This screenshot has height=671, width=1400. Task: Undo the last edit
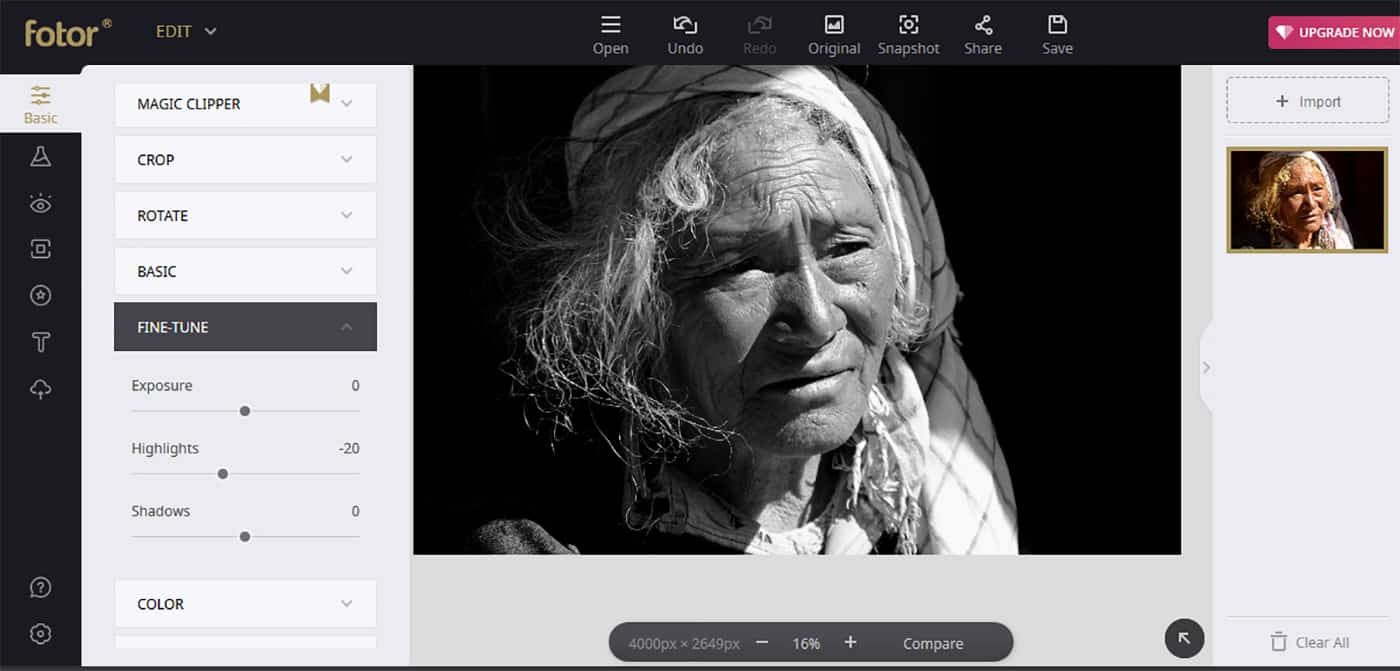685,35
